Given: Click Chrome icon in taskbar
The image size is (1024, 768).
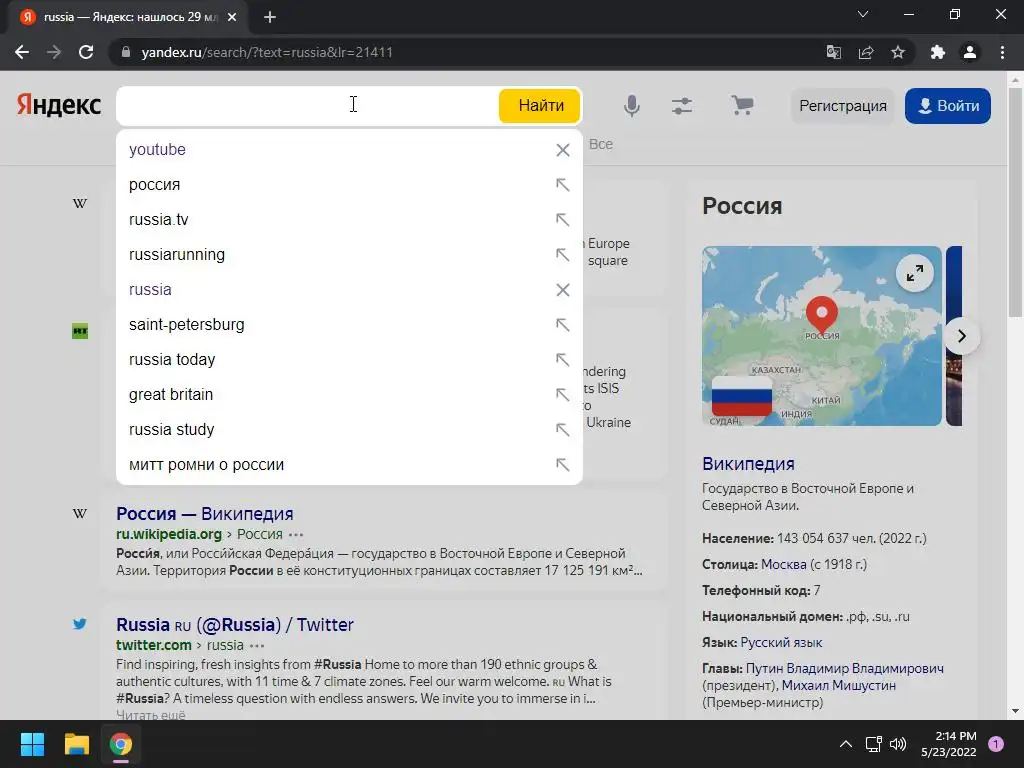Looking at the screenshot, I should [120, 744].
